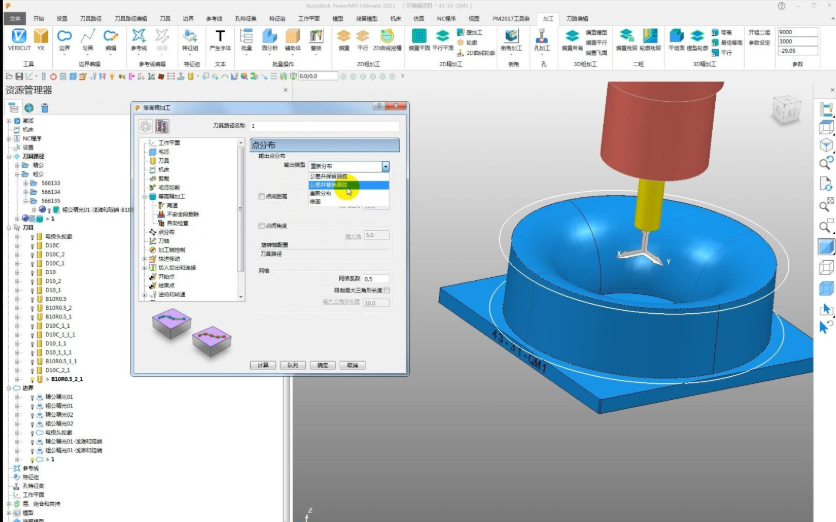Toggle limit max triangle length checkbox
The image size is (836, 522).
click(387, 290)
